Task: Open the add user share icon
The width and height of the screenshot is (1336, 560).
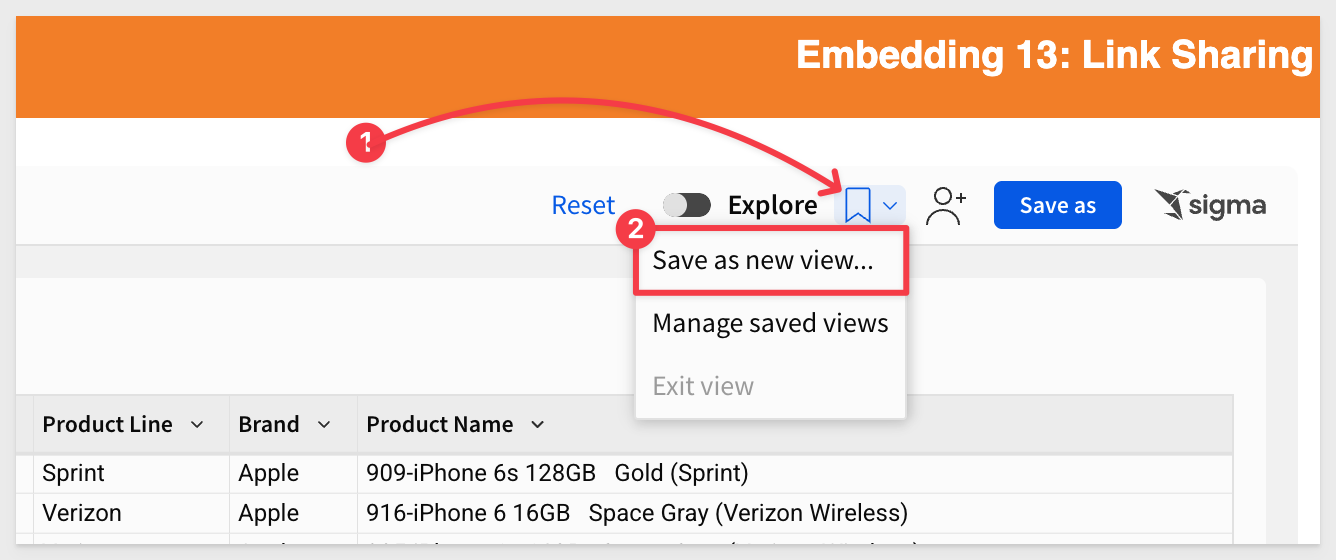Action: [x=946, y=206]
